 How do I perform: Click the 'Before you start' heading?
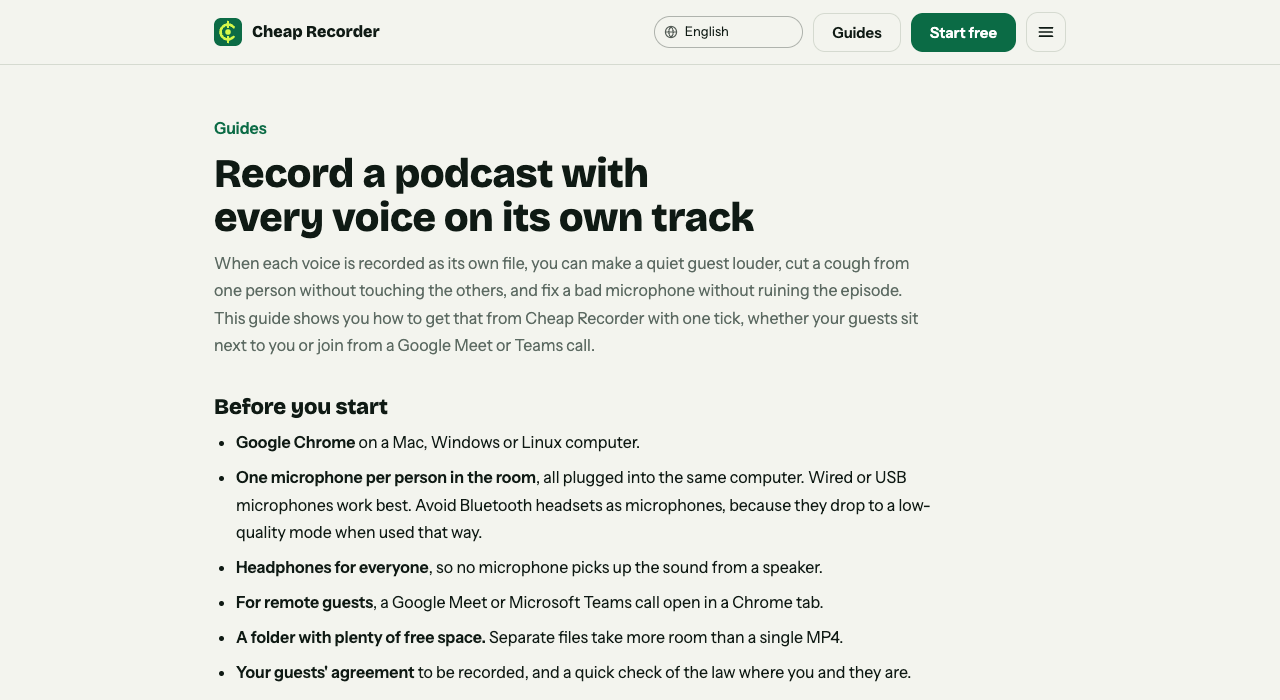pos(301,406)
